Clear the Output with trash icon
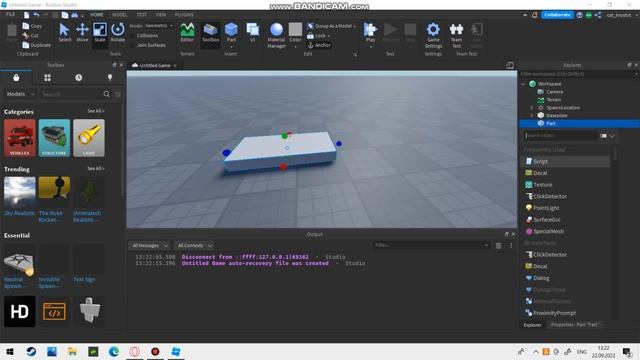Viewport: 640px width, 360px height. coord(498,245)
